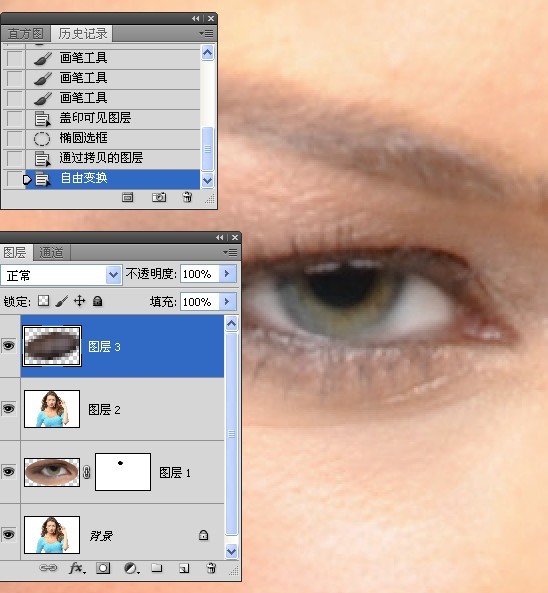
Task: Create new group folder icon
Action: (x=157, y=568)
